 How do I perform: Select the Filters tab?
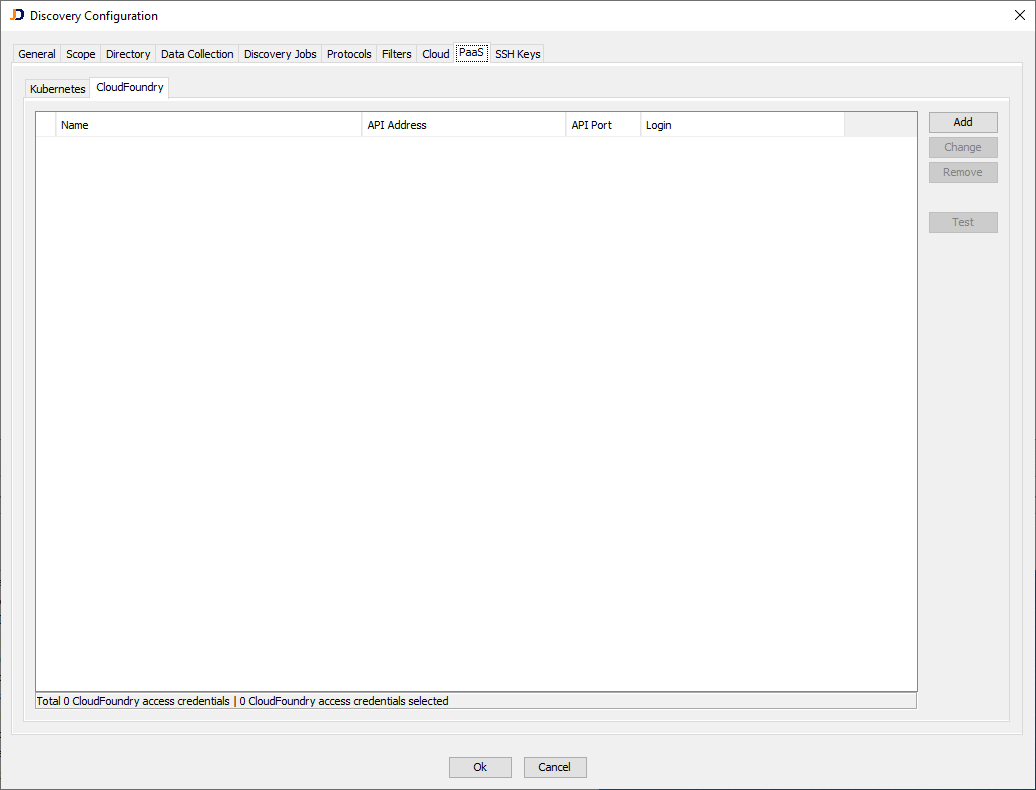pos(396,53)
